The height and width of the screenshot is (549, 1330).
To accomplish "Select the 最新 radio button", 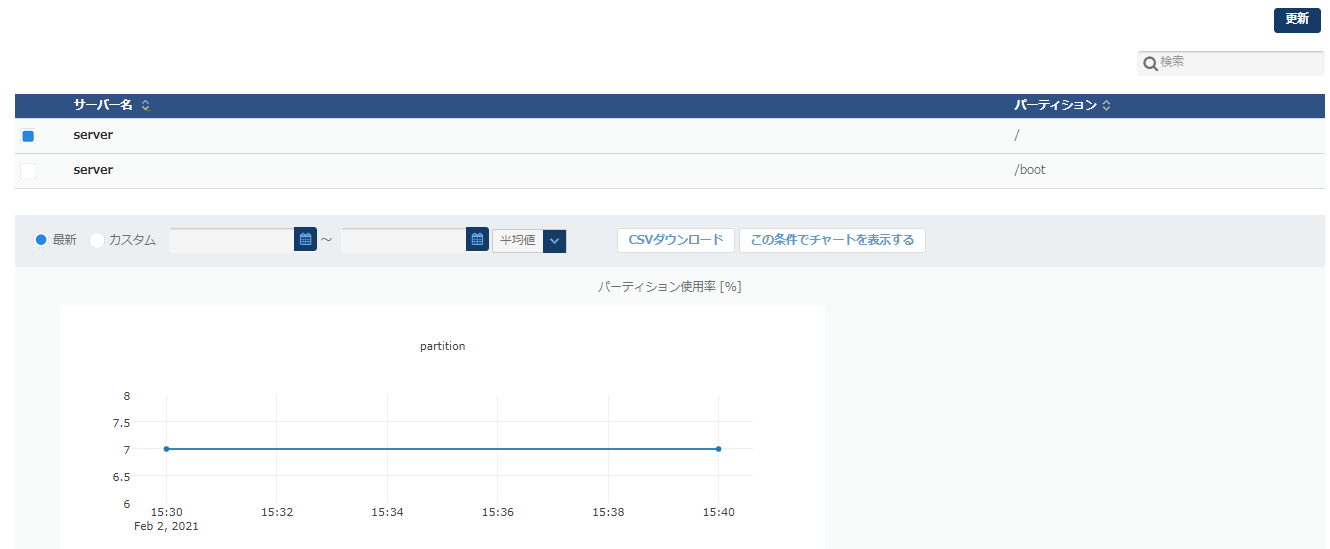I will (x=41, y=240).
